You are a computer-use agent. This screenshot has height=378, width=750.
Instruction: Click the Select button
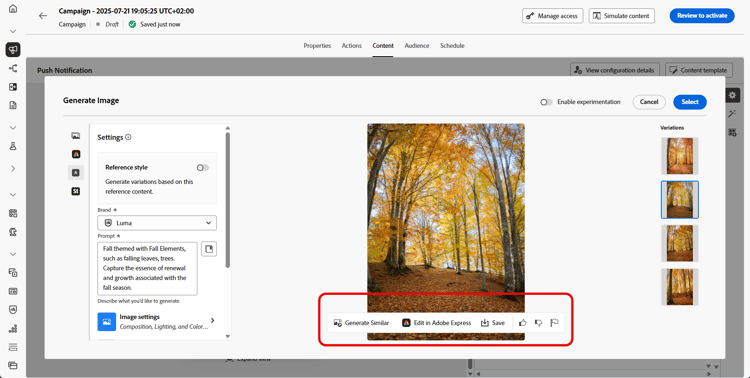click(690, 102)
